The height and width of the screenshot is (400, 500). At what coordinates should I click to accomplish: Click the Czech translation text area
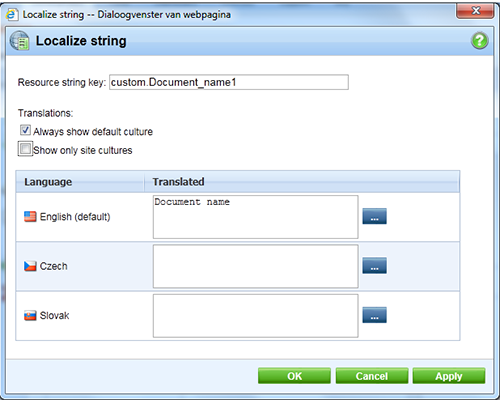[x=256, y=266]
